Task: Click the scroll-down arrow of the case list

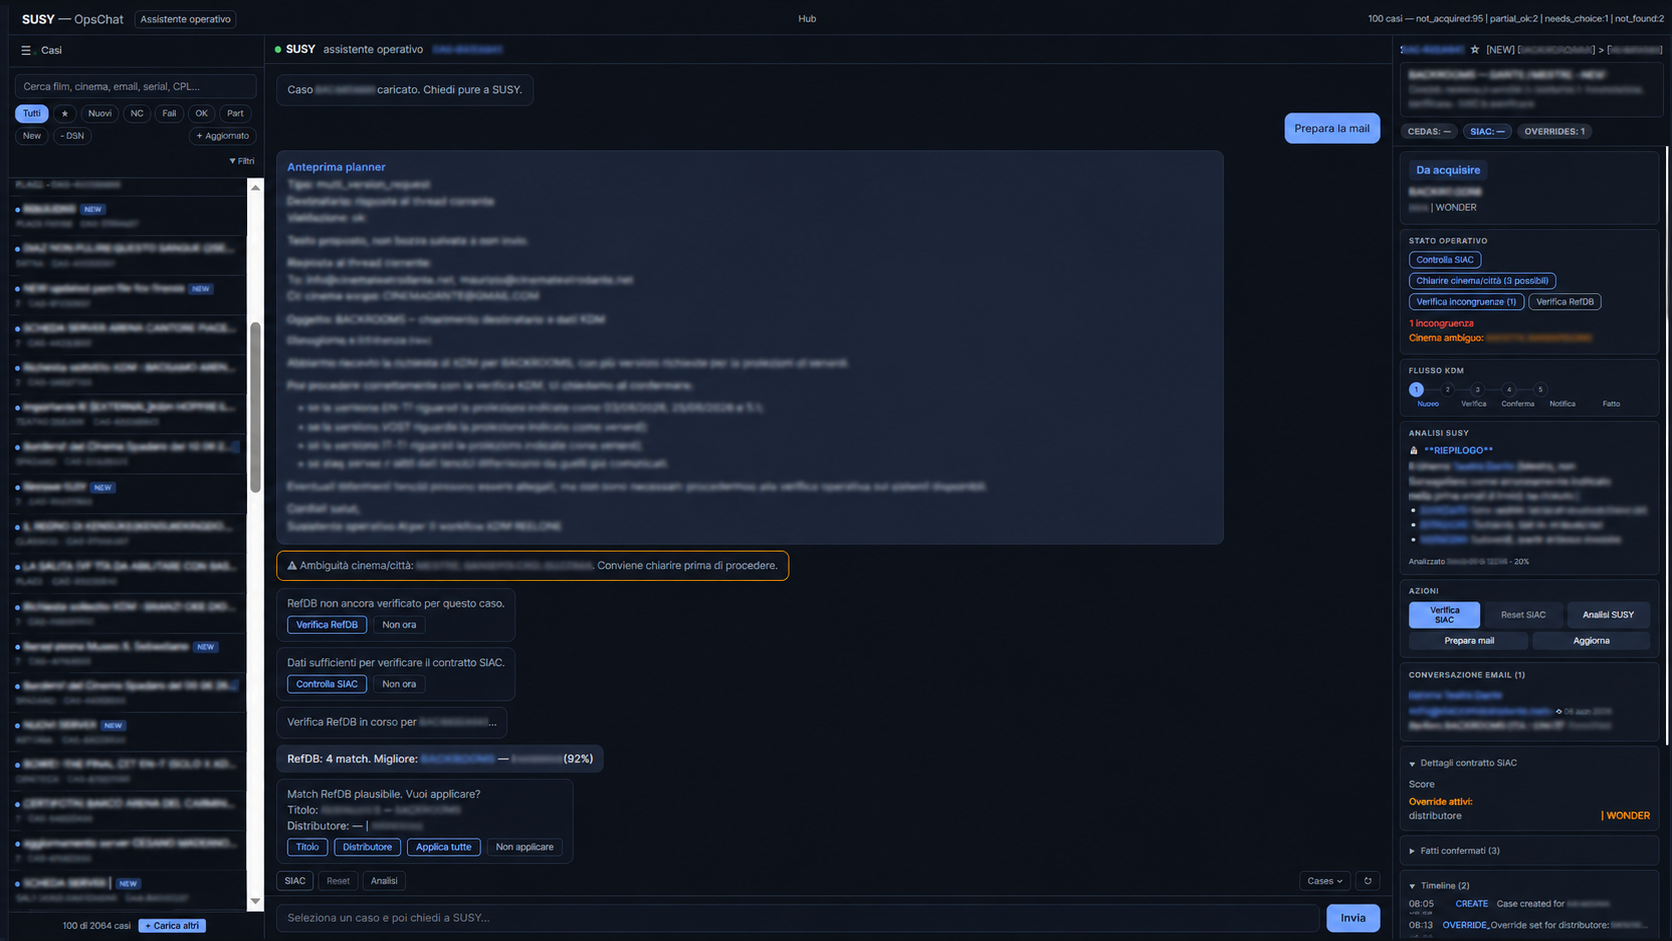Action: click(255, 901)
